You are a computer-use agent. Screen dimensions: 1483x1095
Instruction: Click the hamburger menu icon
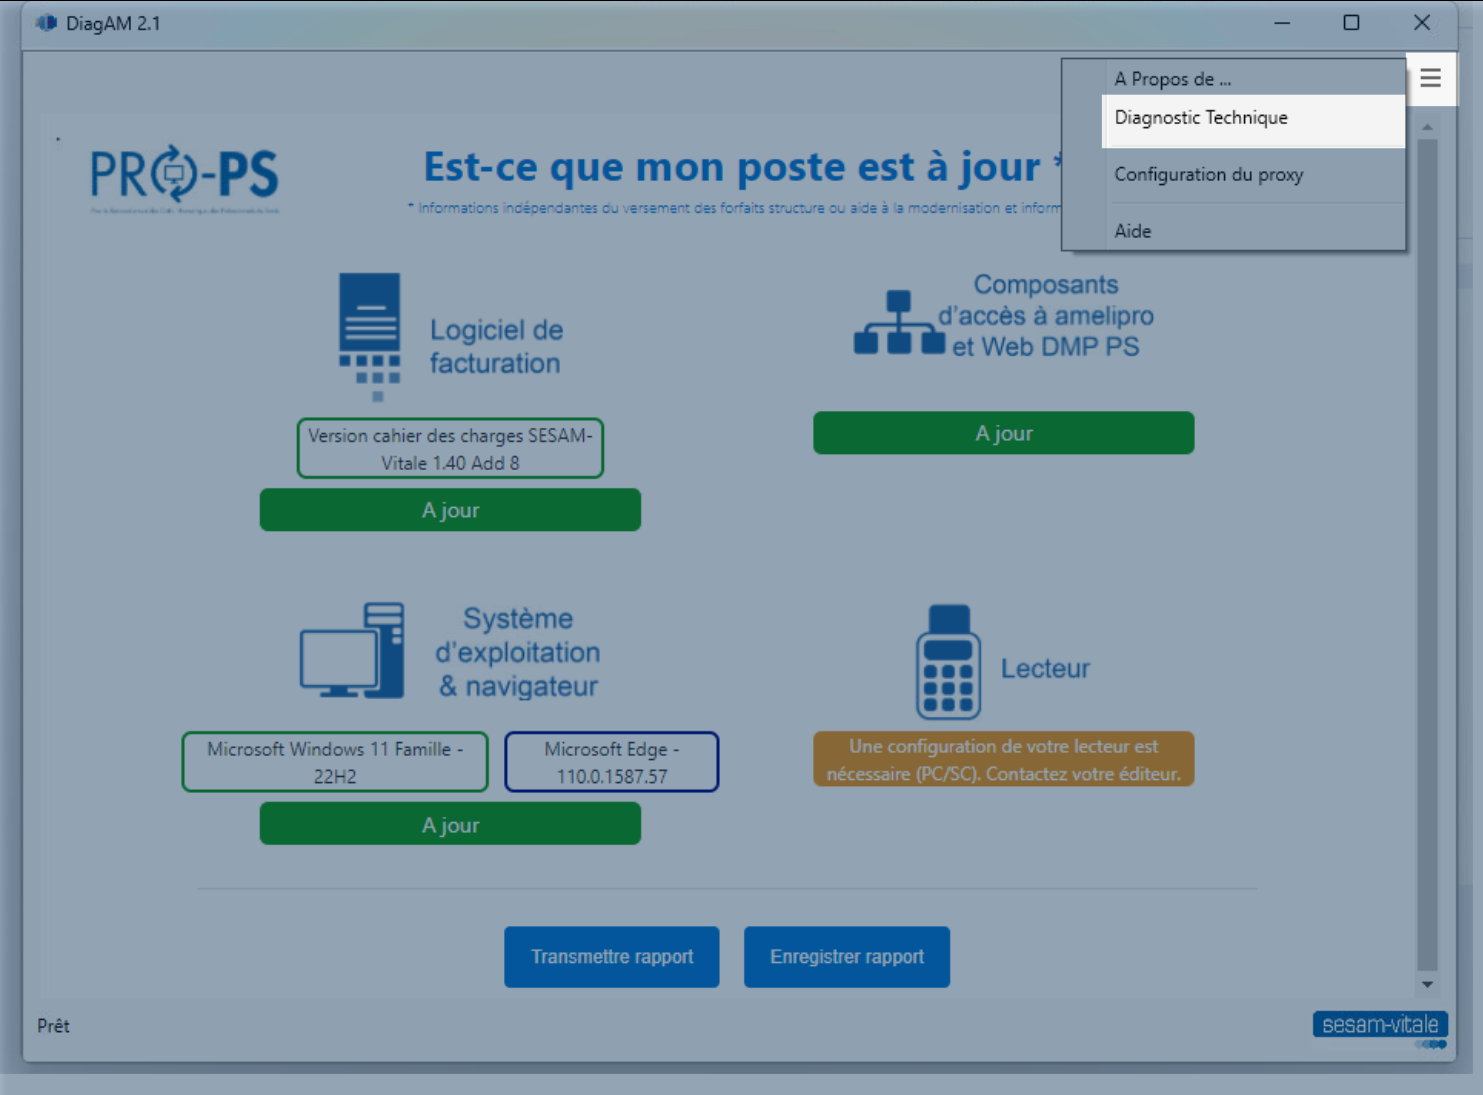[x=1430, y=78]
